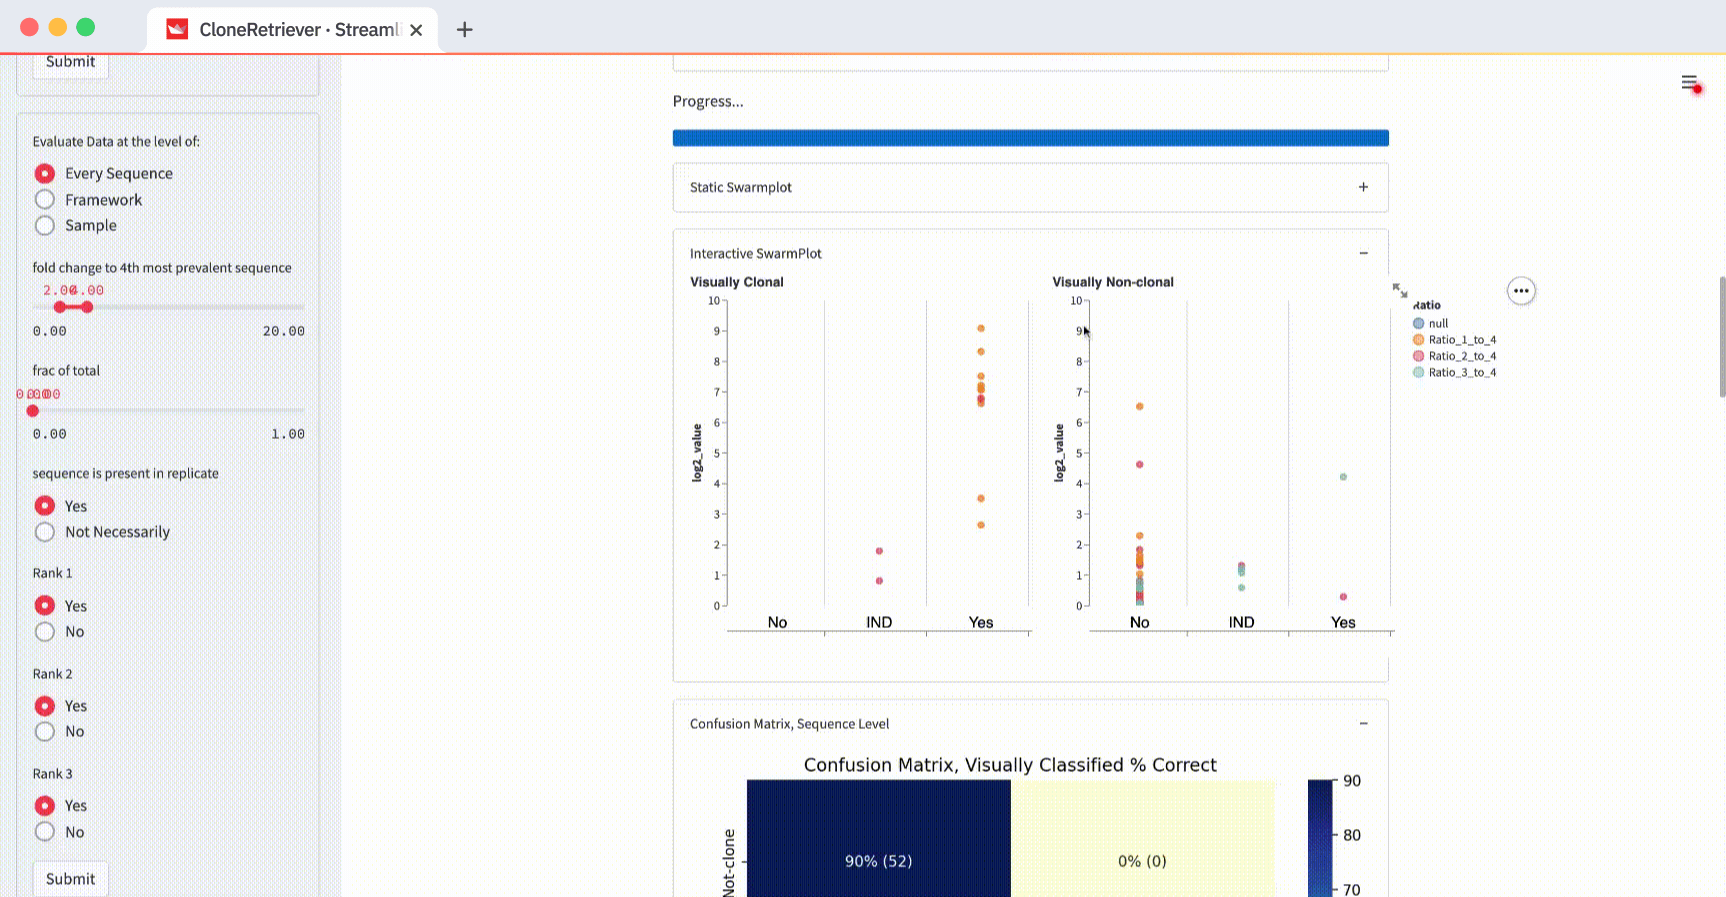Click the bottom Submit button
This screenshot has width=1726, height=897.
(x=70, y=879)
